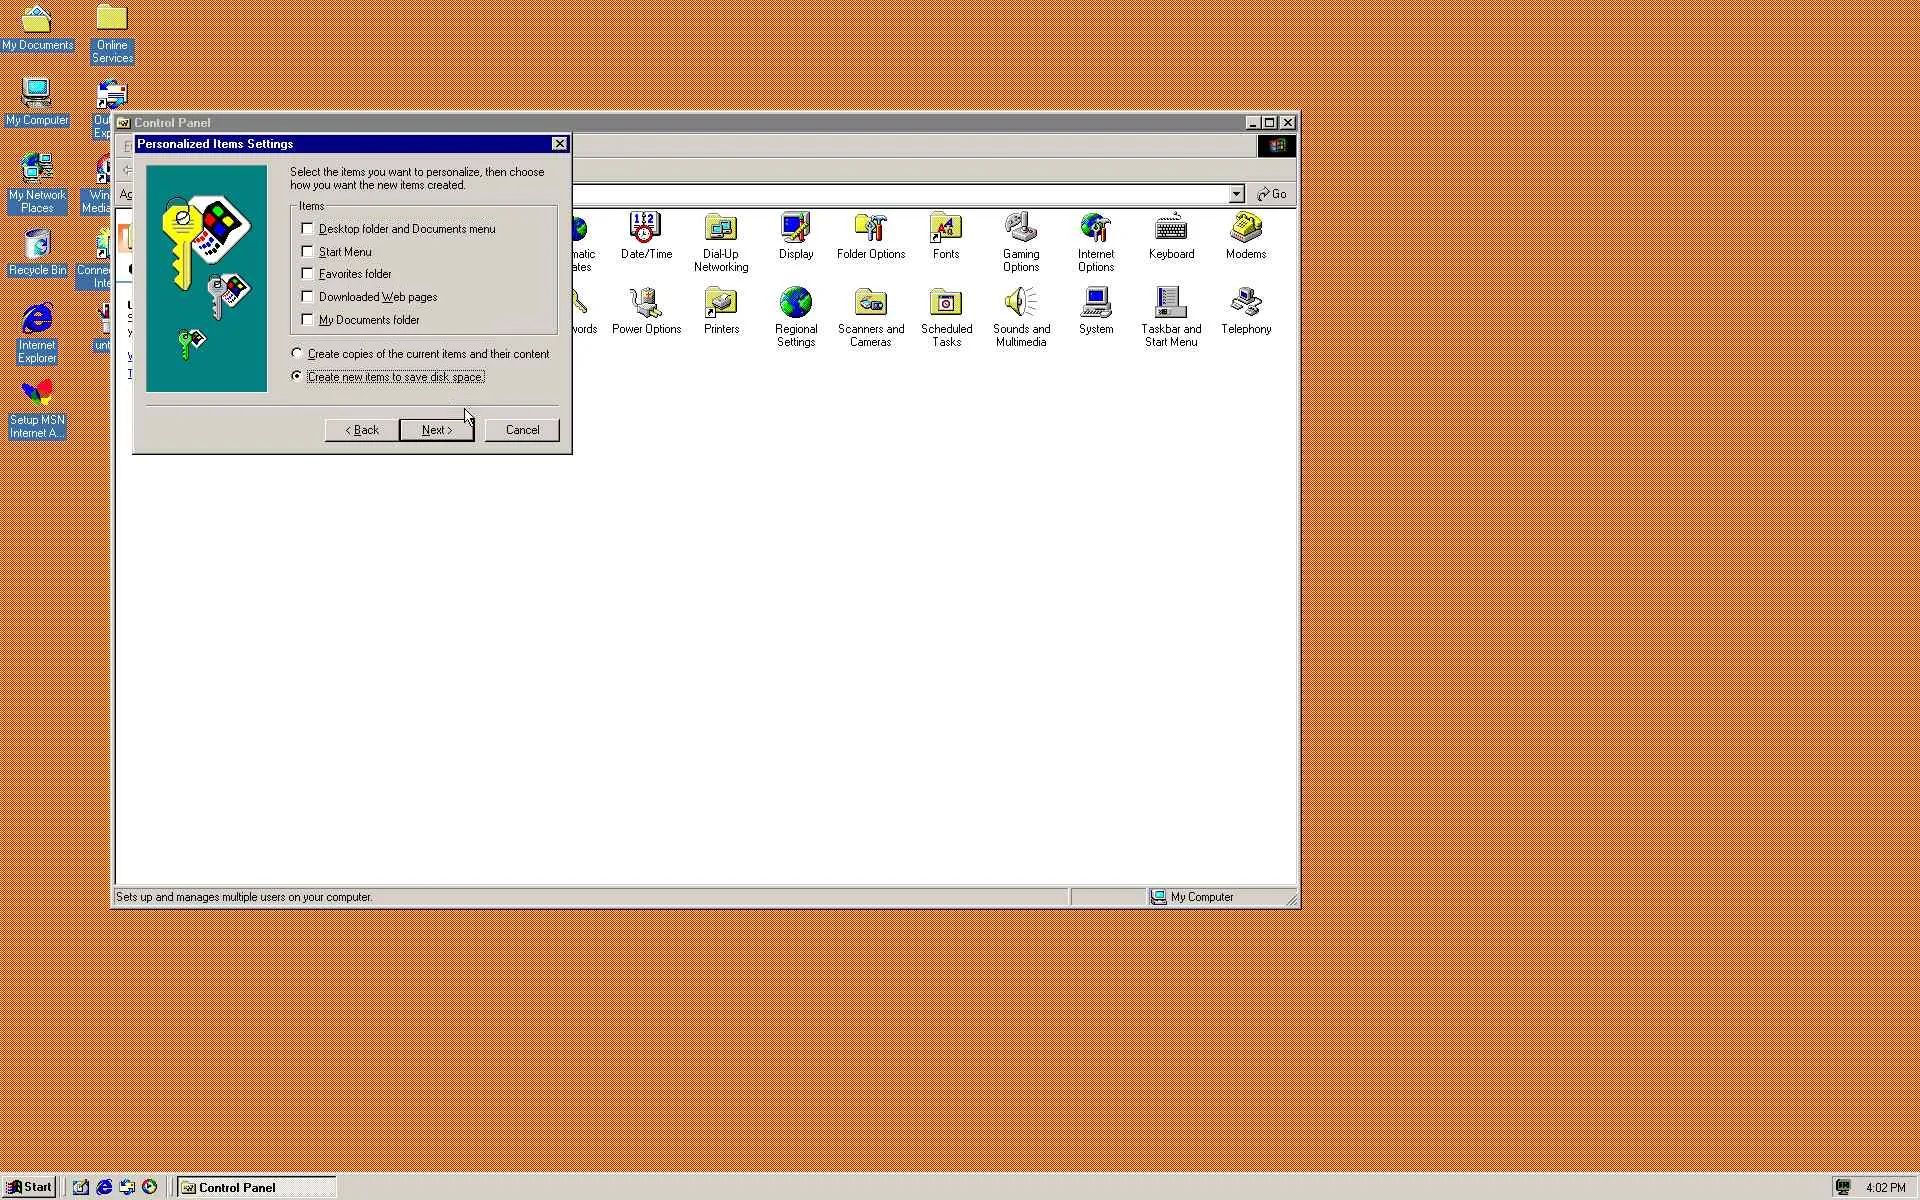
Task: Check Downloaded Web pages option
Action: click(308, 297)
